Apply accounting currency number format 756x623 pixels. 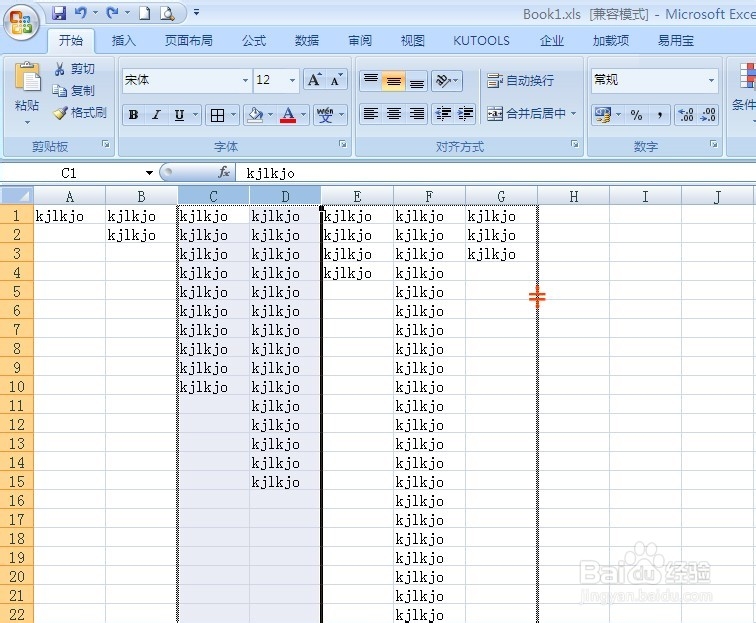click(x=603, y=115)
